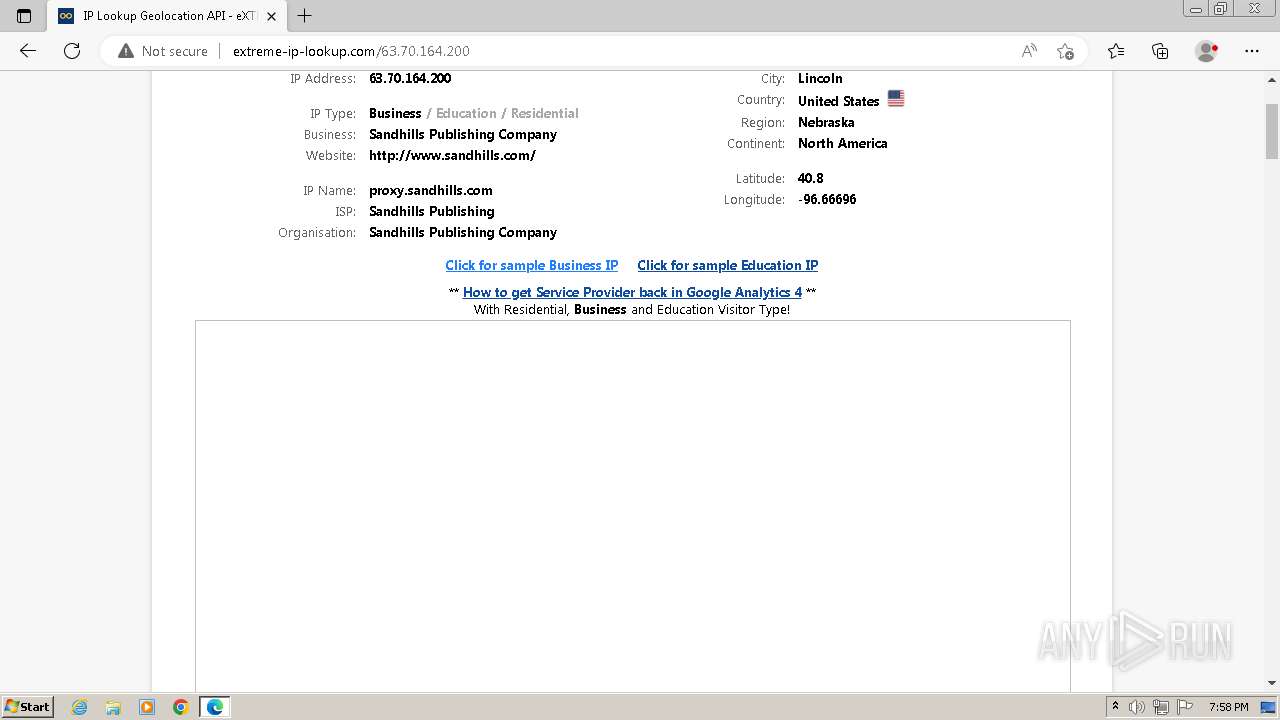Screen dimensions: 1280x720
Task: Select the North America continent value
Action: [x=843, y=143]
